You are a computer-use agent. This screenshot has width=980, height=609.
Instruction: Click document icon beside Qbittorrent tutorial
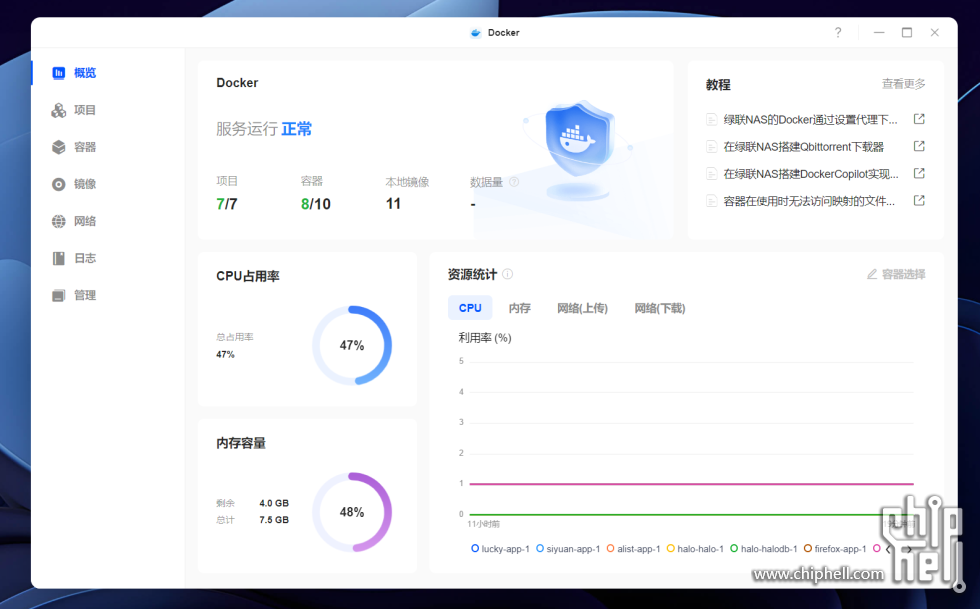[x=711, y=147]
